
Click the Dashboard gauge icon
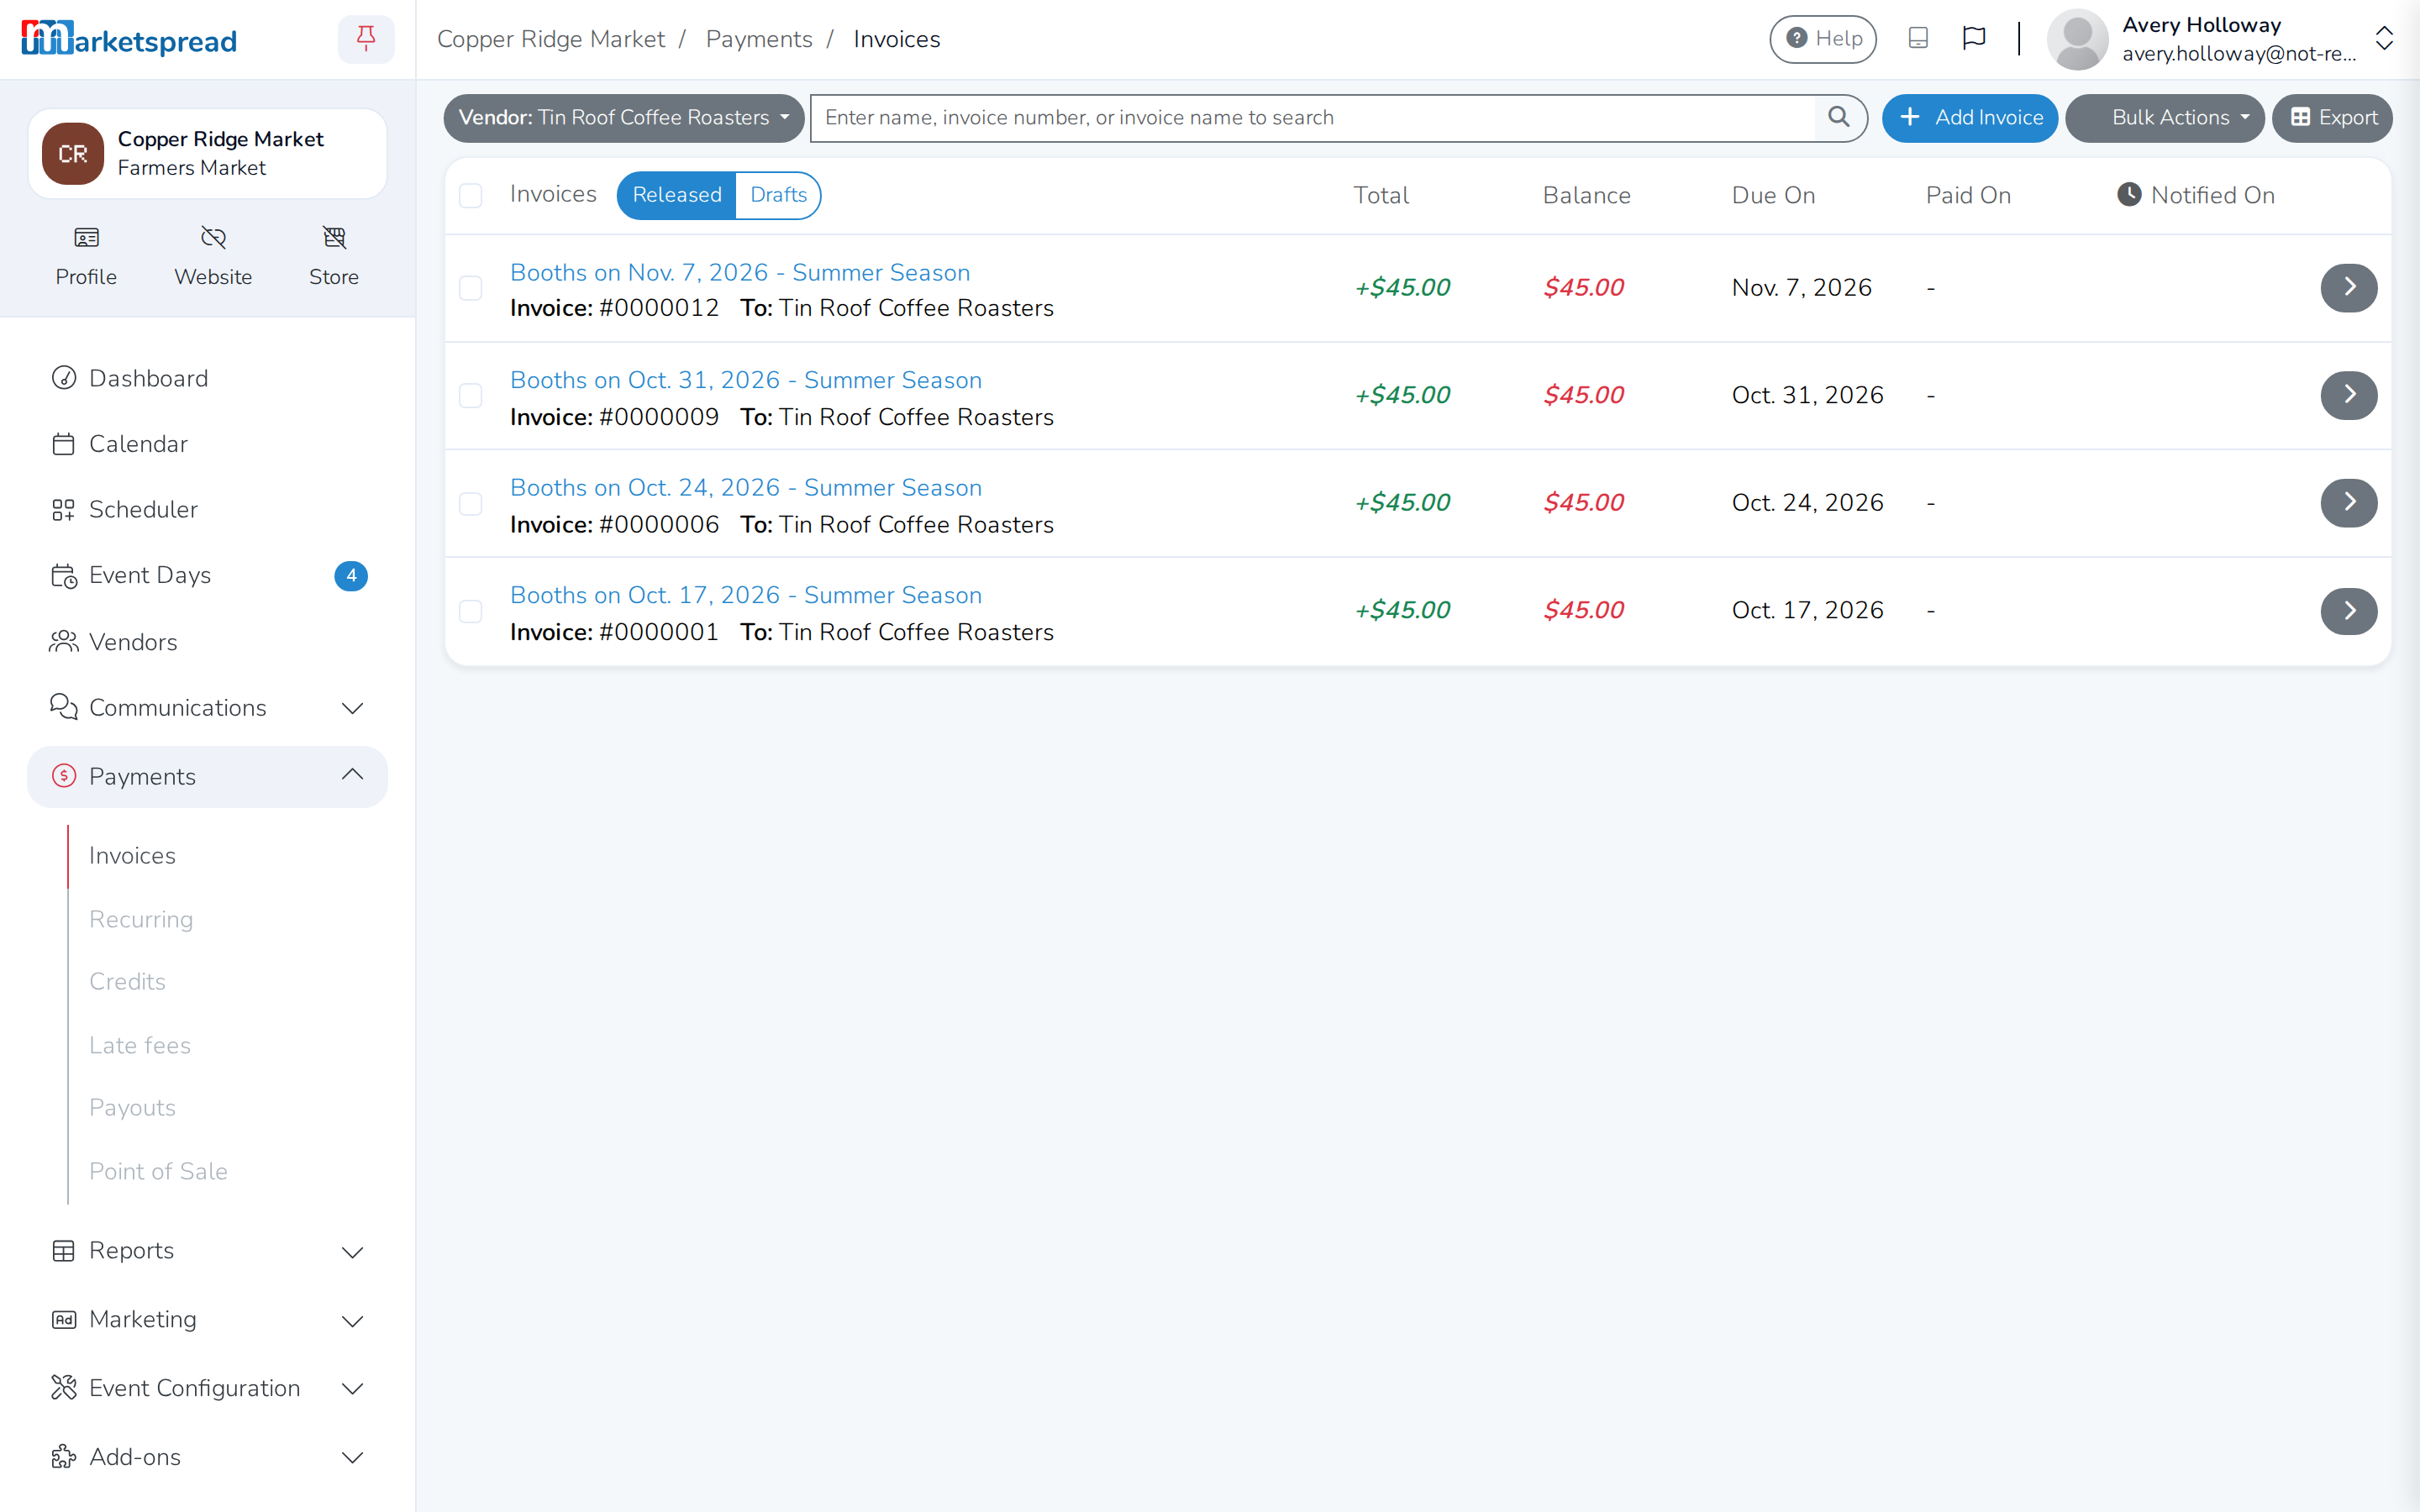64,378
